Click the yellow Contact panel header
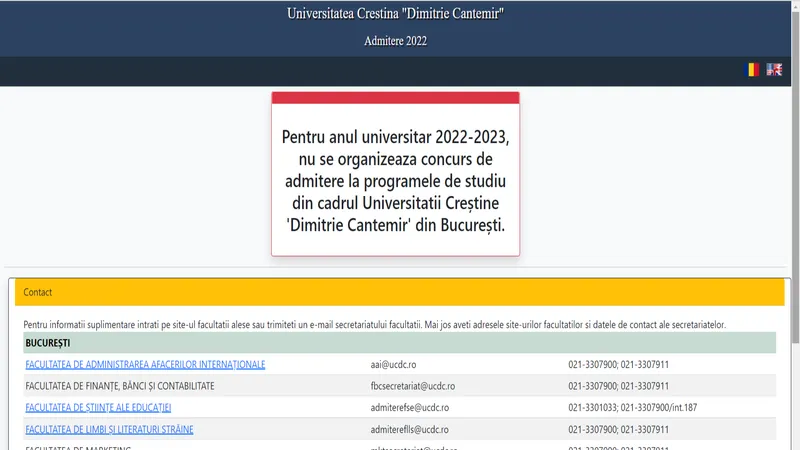This screenshot has width=800, height=450. (x=399, y=292)
